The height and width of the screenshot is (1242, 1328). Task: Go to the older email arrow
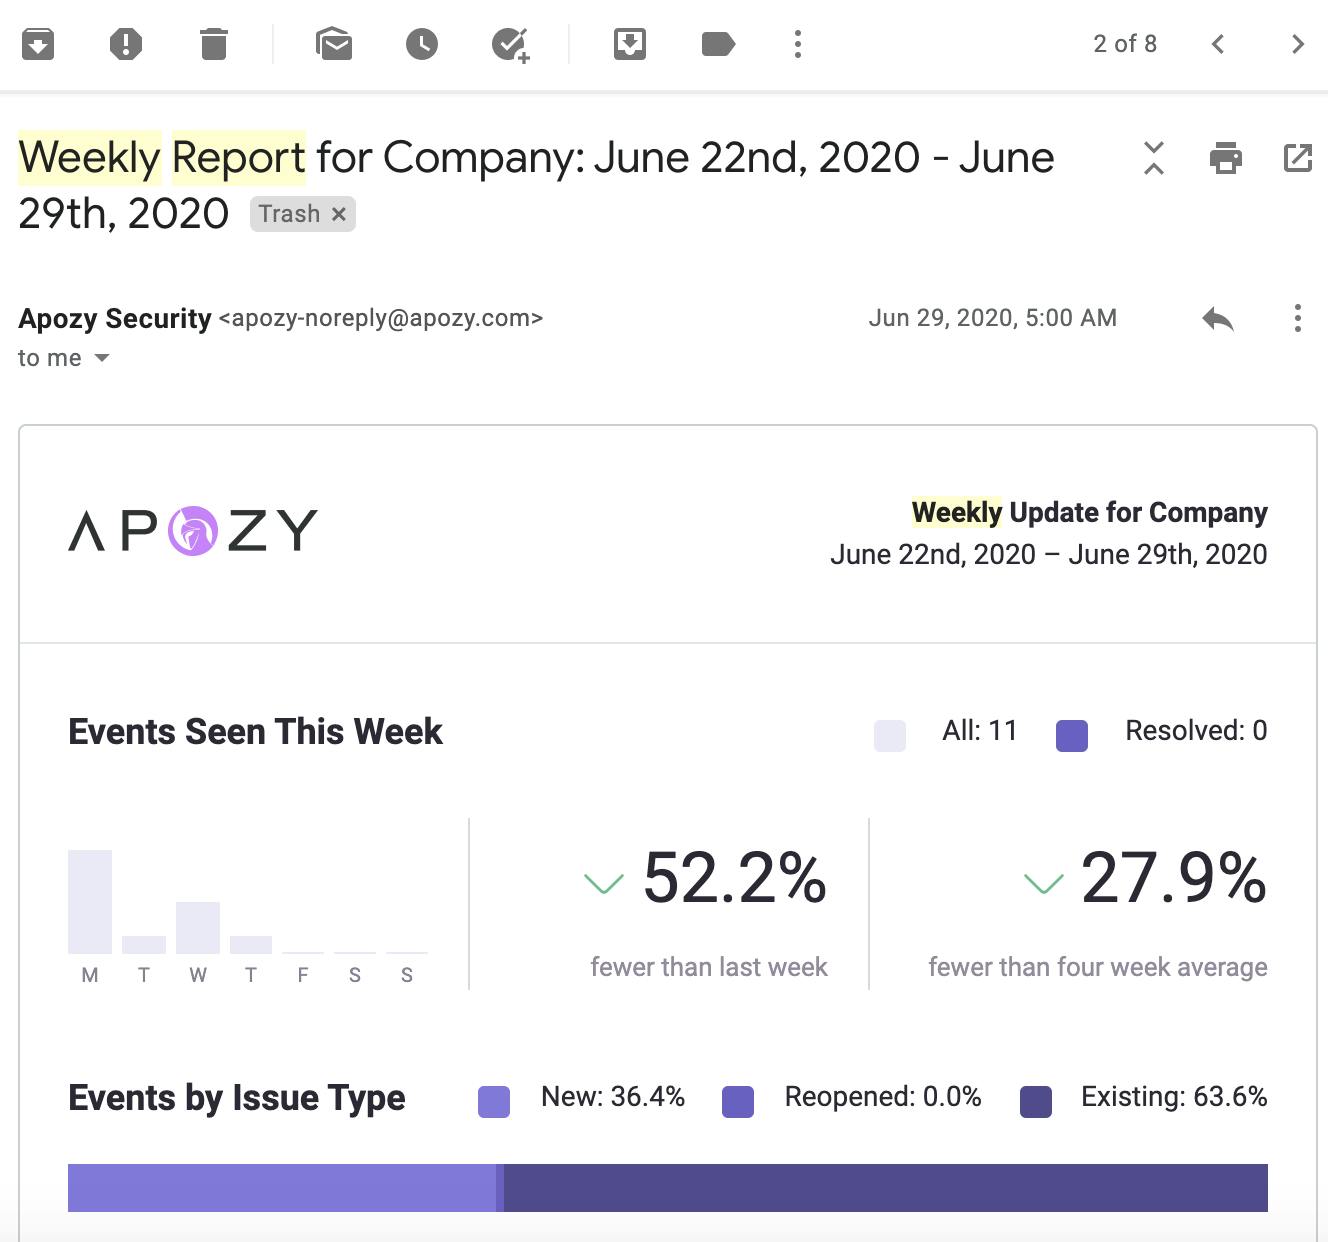[x=1298, y=44]
